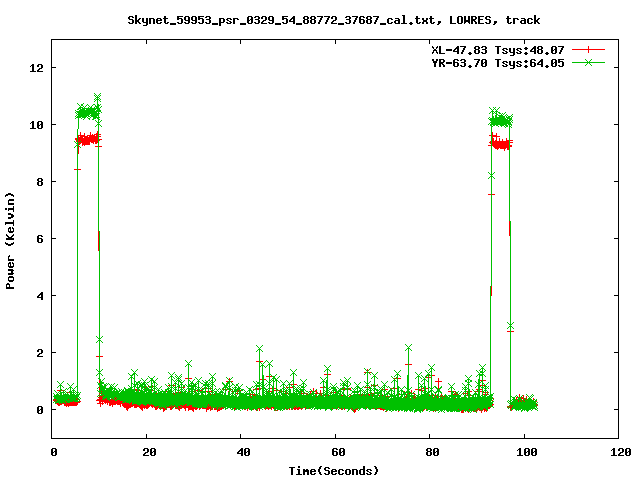
Task: Click the y-axis tick label 6
Action: tap(40, 239)
